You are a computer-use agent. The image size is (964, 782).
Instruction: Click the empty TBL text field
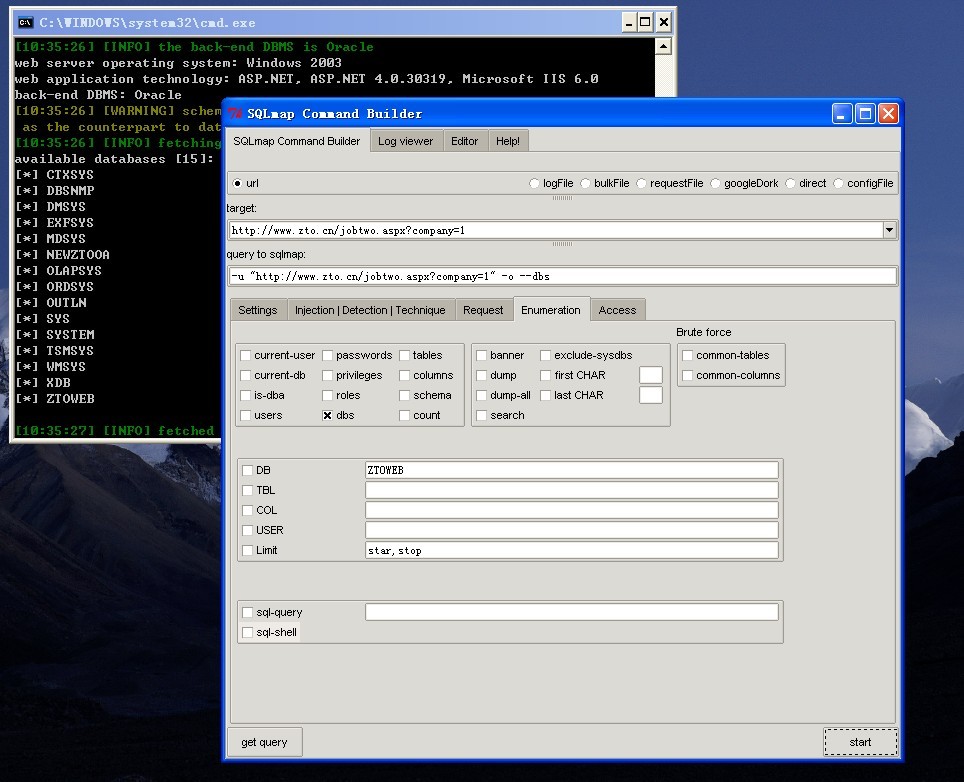click(572, 490)
